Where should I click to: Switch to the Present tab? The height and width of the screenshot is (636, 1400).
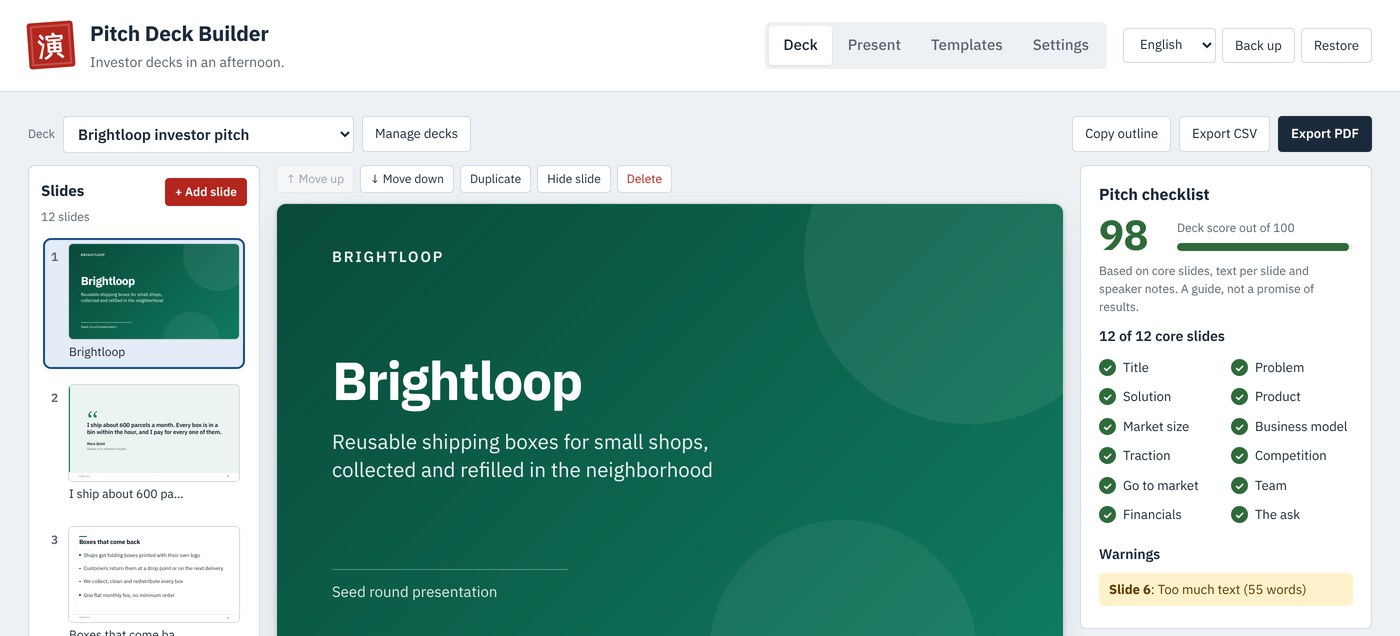pos(874,45)
